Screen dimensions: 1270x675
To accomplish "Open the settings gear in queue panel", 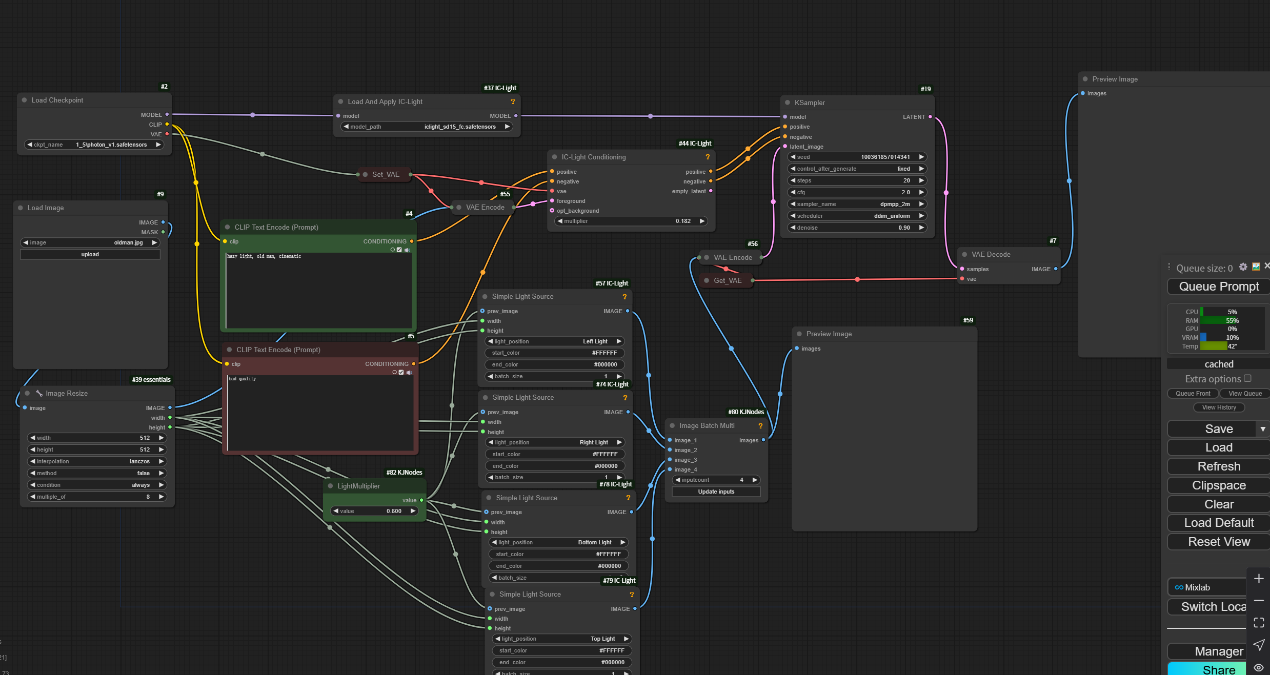I will point(1243,267).
